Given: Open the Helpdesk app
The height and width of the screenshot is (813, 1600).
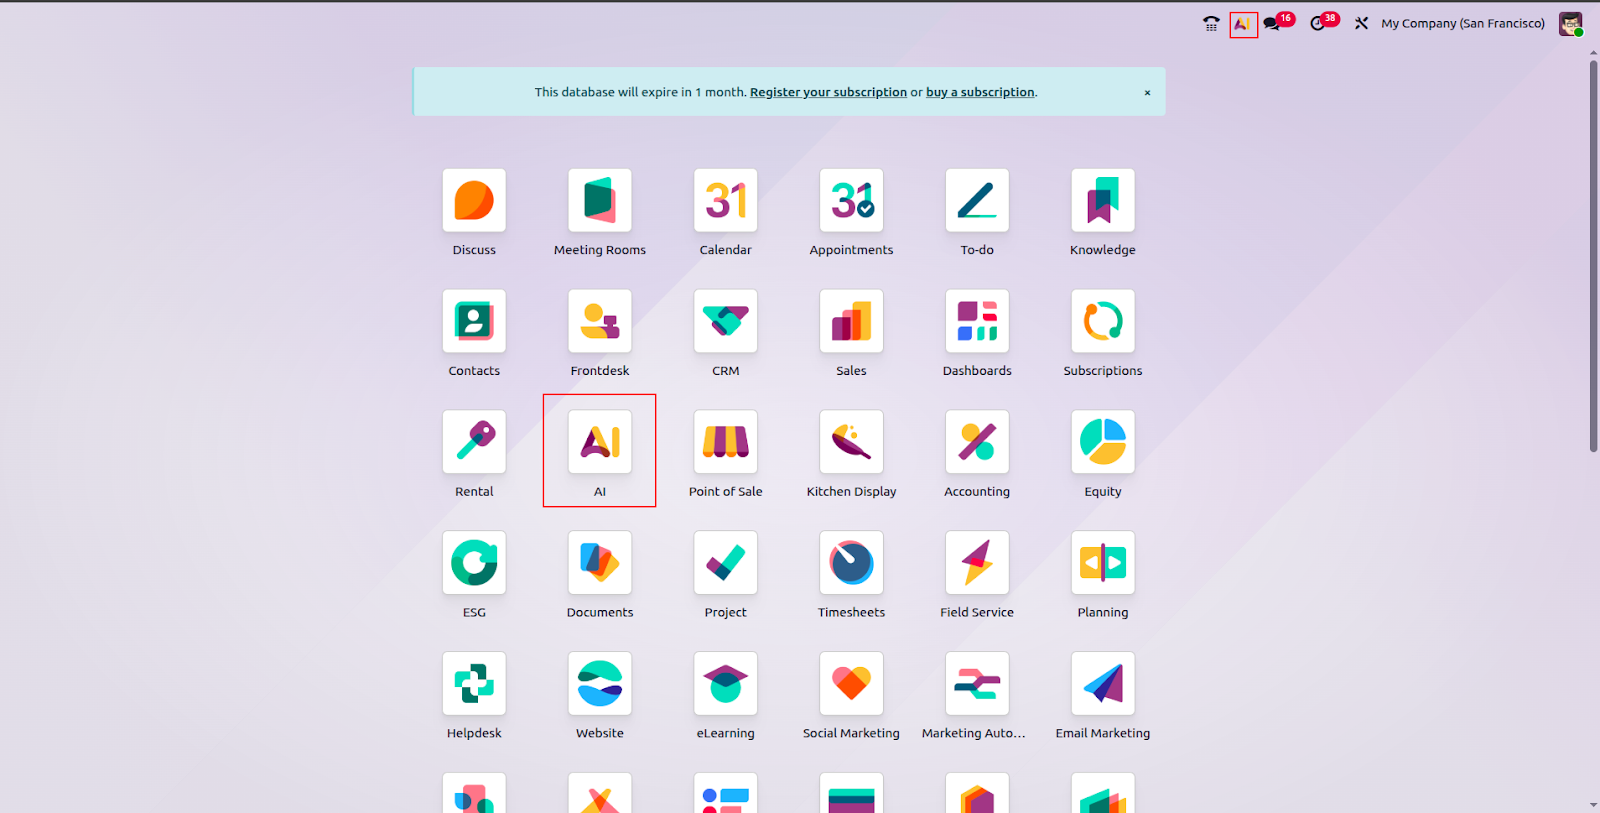Looking at the screenshot, I should coord(474,684).
